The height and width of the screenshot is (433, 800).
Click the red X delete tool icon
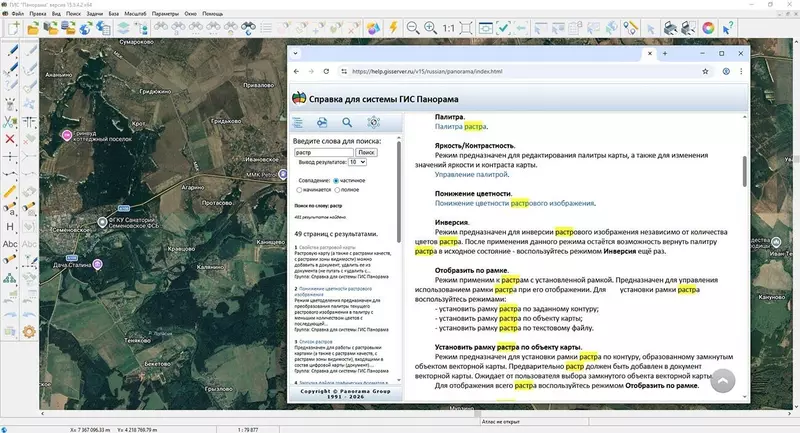click(11, 139)
